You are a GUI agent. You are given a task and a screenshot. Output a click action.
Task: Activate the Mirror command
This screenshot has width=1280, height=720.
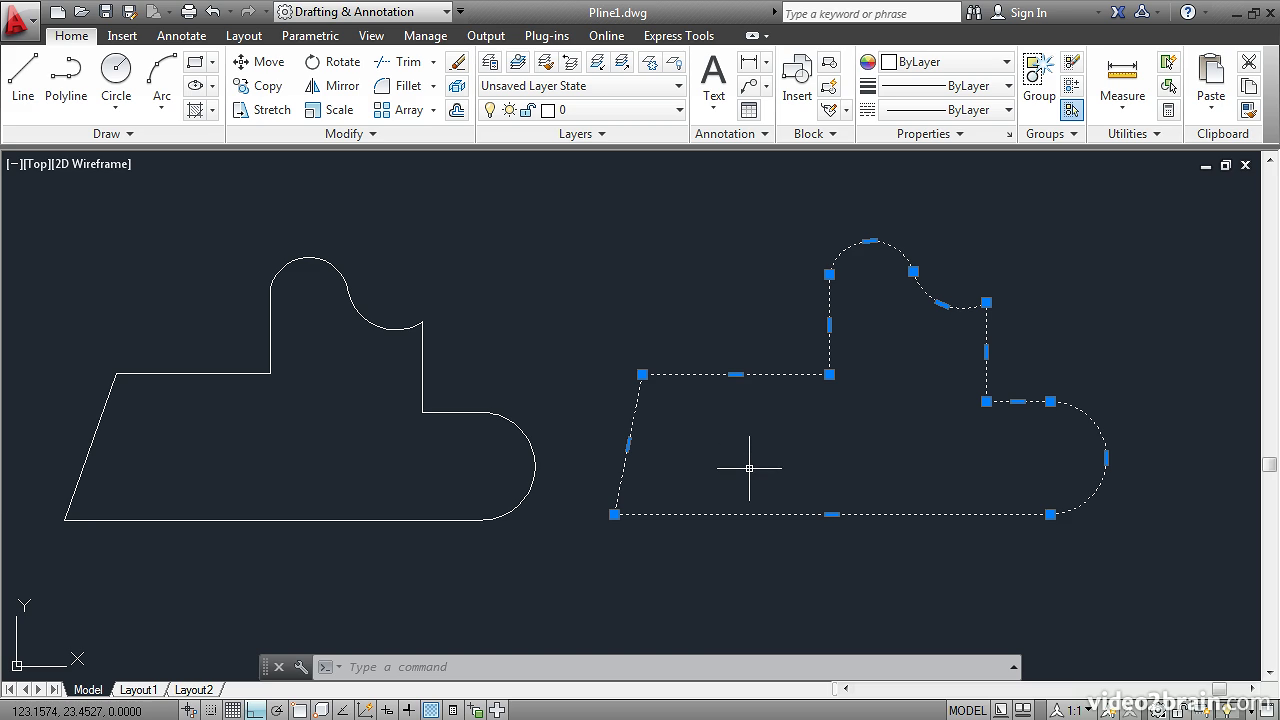pos(332,86)
